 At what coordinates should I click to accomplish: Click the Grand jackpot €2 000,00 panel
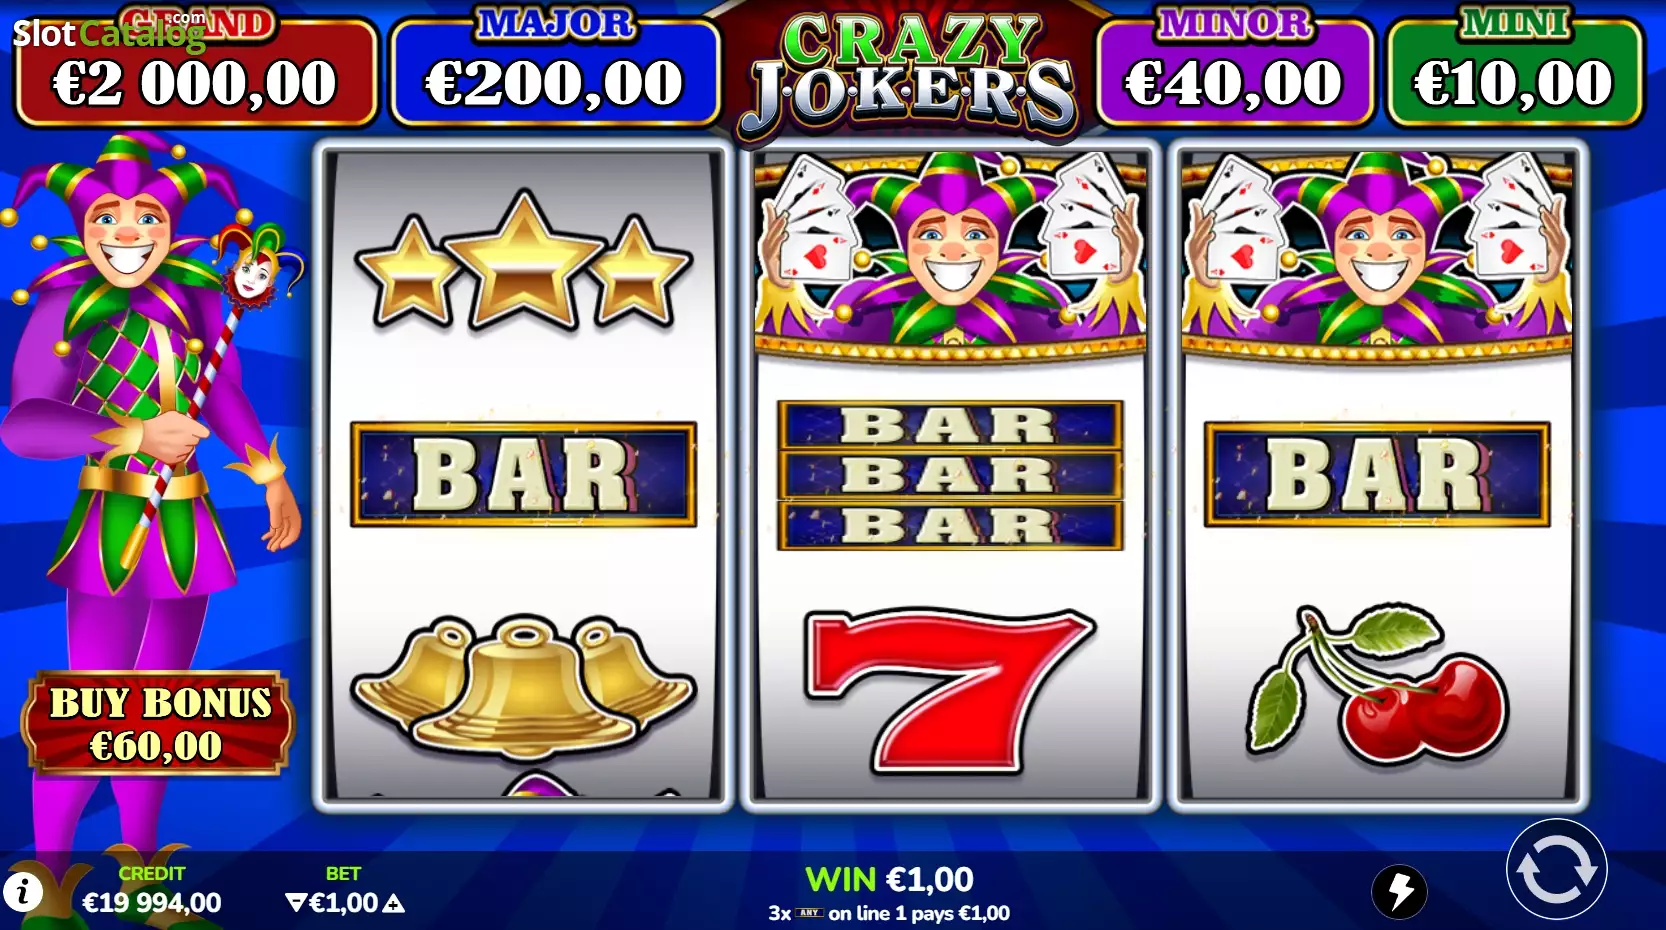click(x=196, y=70)
